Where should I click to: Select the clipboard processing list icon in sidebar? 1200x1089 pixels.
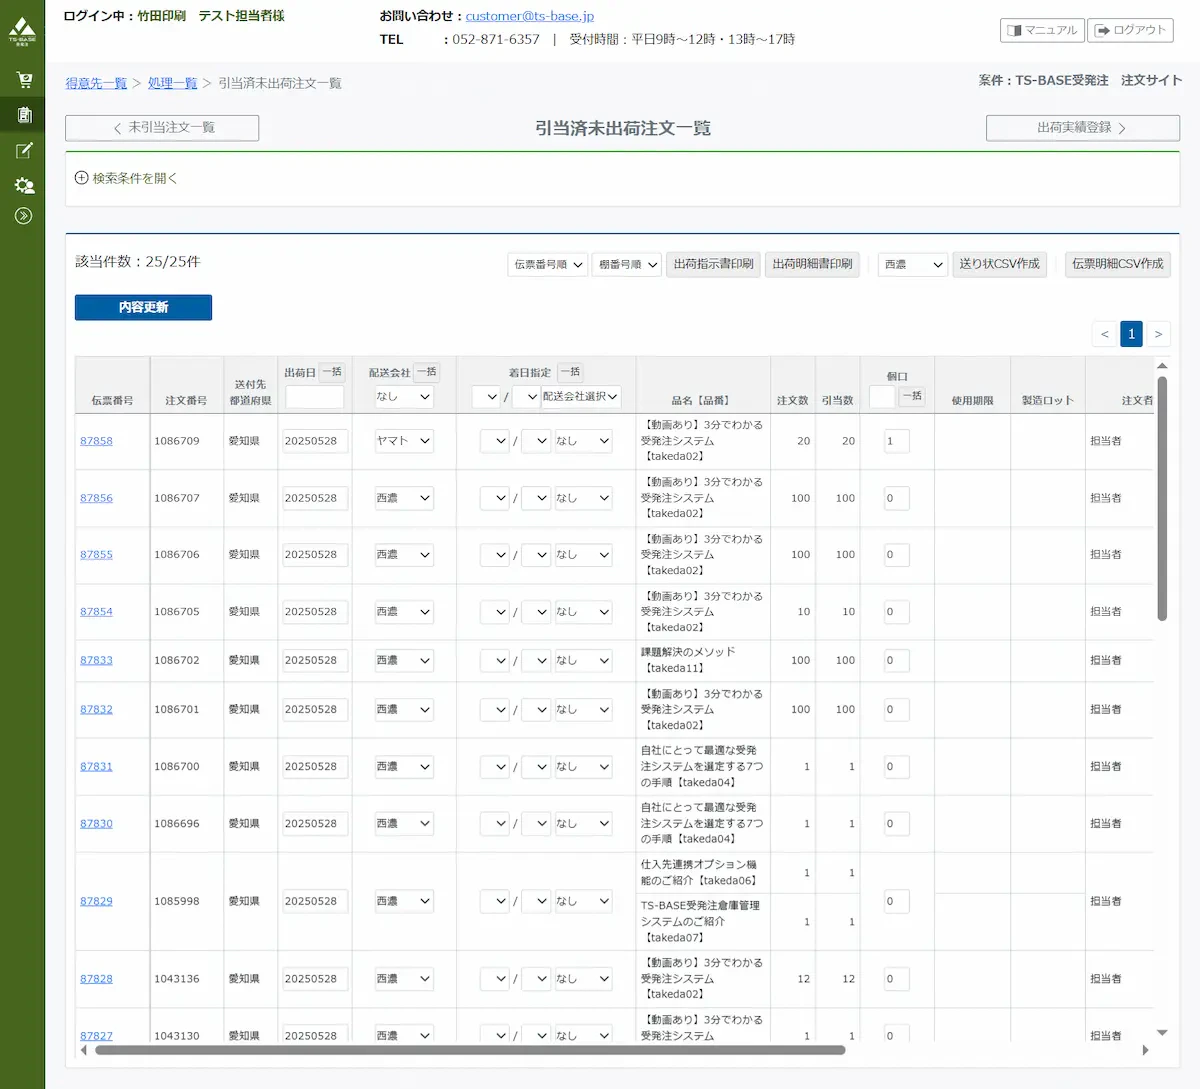click(23, 114)
